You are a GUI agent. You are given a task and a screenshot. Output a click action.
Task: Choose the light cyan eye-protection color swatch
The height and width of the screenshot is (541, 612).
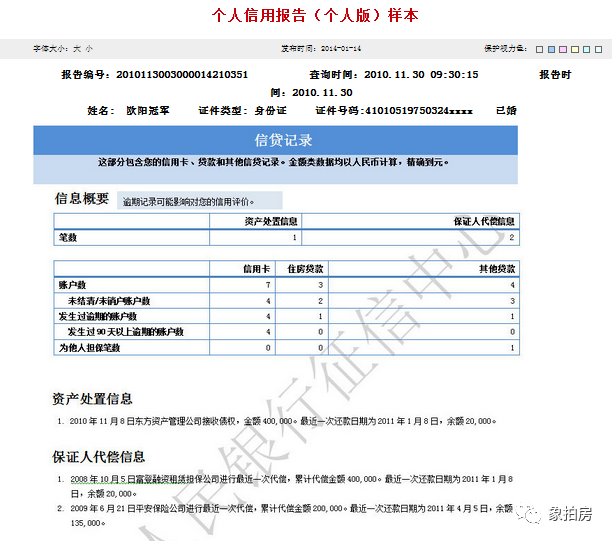click(x=586, y=50)
